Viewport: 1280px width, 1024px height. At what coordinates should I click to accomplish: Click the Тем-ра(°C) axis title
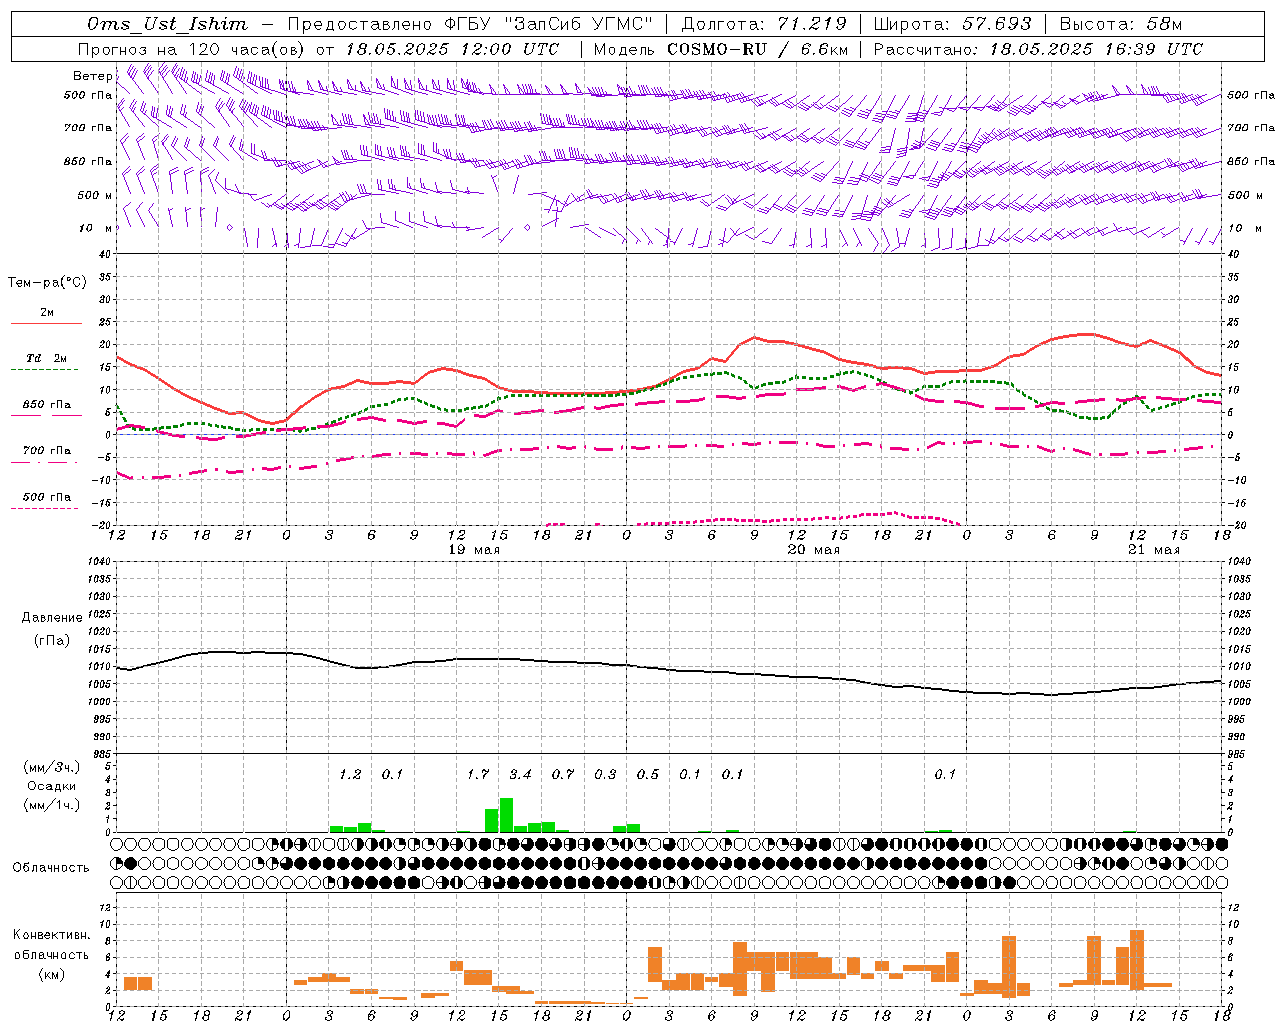click(x=47, y=283)
